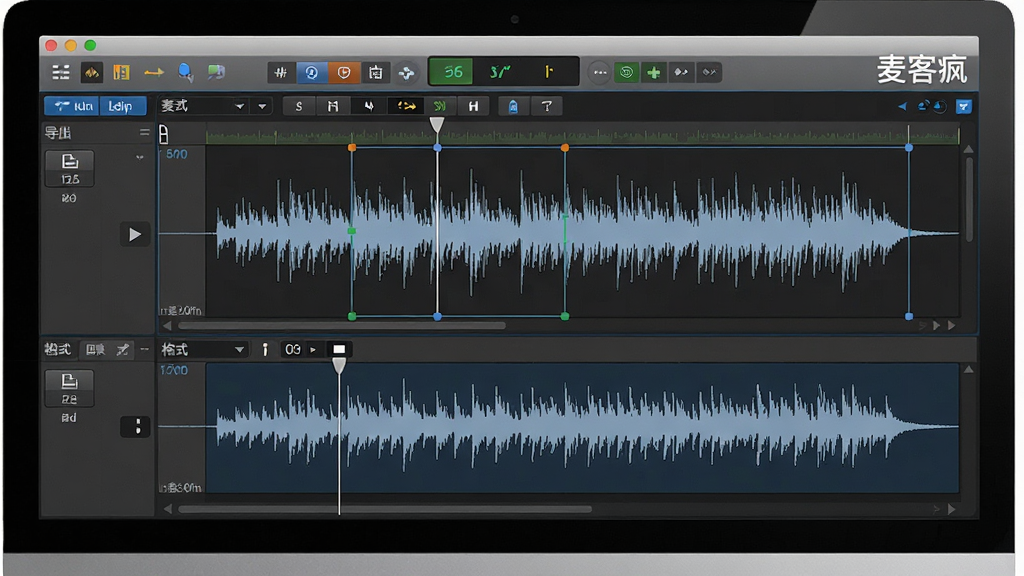This screenshot has width=1024, height=576.
Task: Select the 格式 tab in lower left panel
Action: [57, 349]
